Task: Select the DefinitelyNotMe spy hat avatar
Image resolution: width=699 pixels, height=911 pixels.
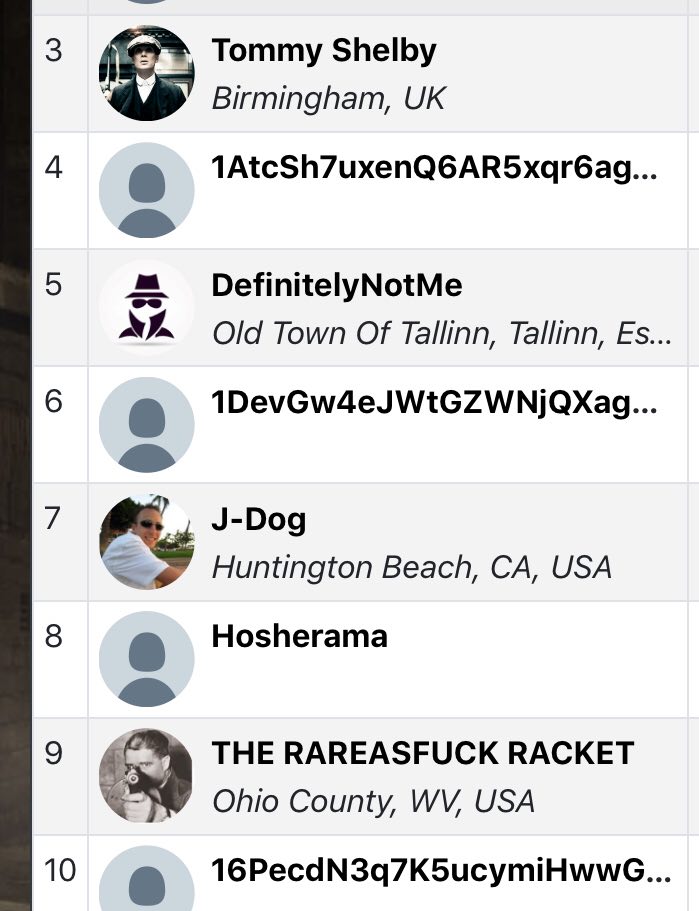Action: point(146,307)
